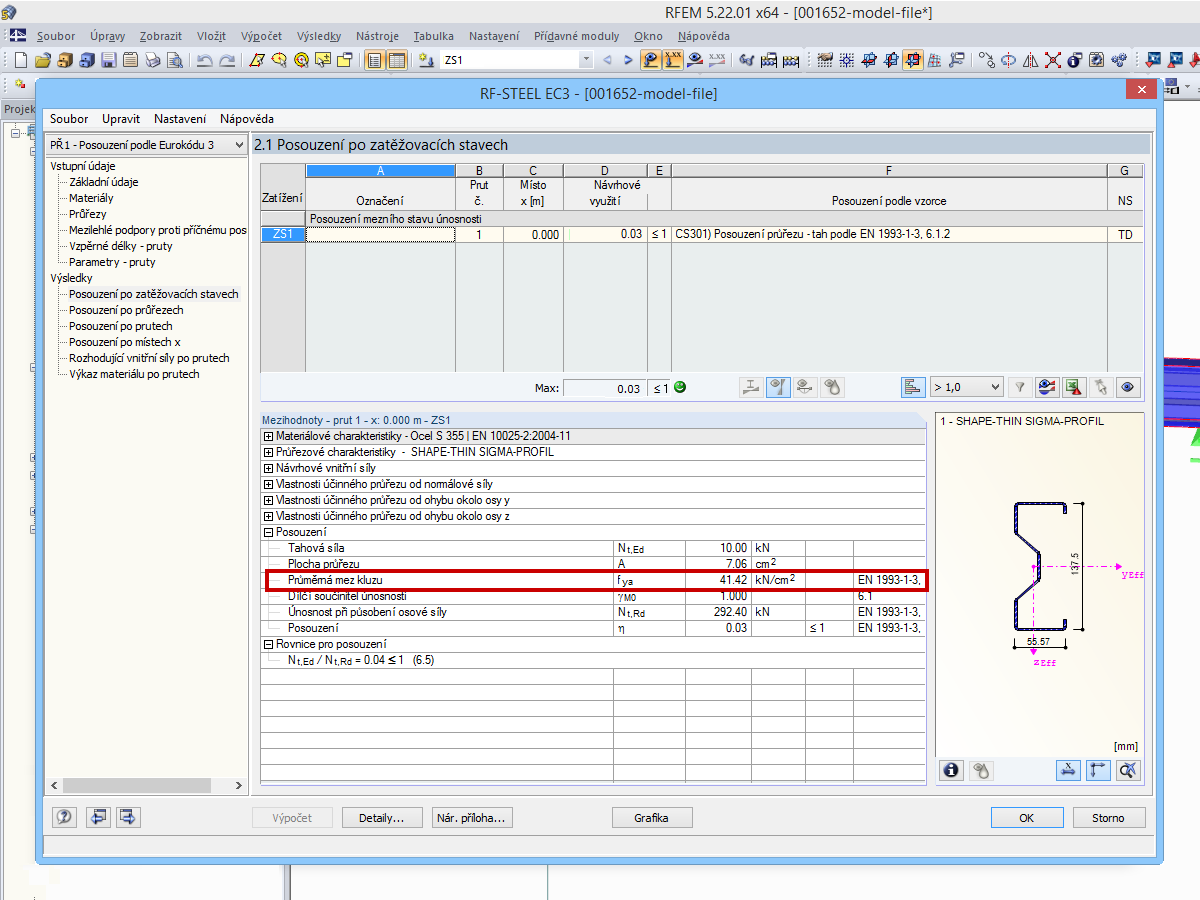Image resolution: width=1200 pixels, height=900 pixels.
Task: Expand Návrhové vnitřní síly row
Action: click(x=268, y=468)
